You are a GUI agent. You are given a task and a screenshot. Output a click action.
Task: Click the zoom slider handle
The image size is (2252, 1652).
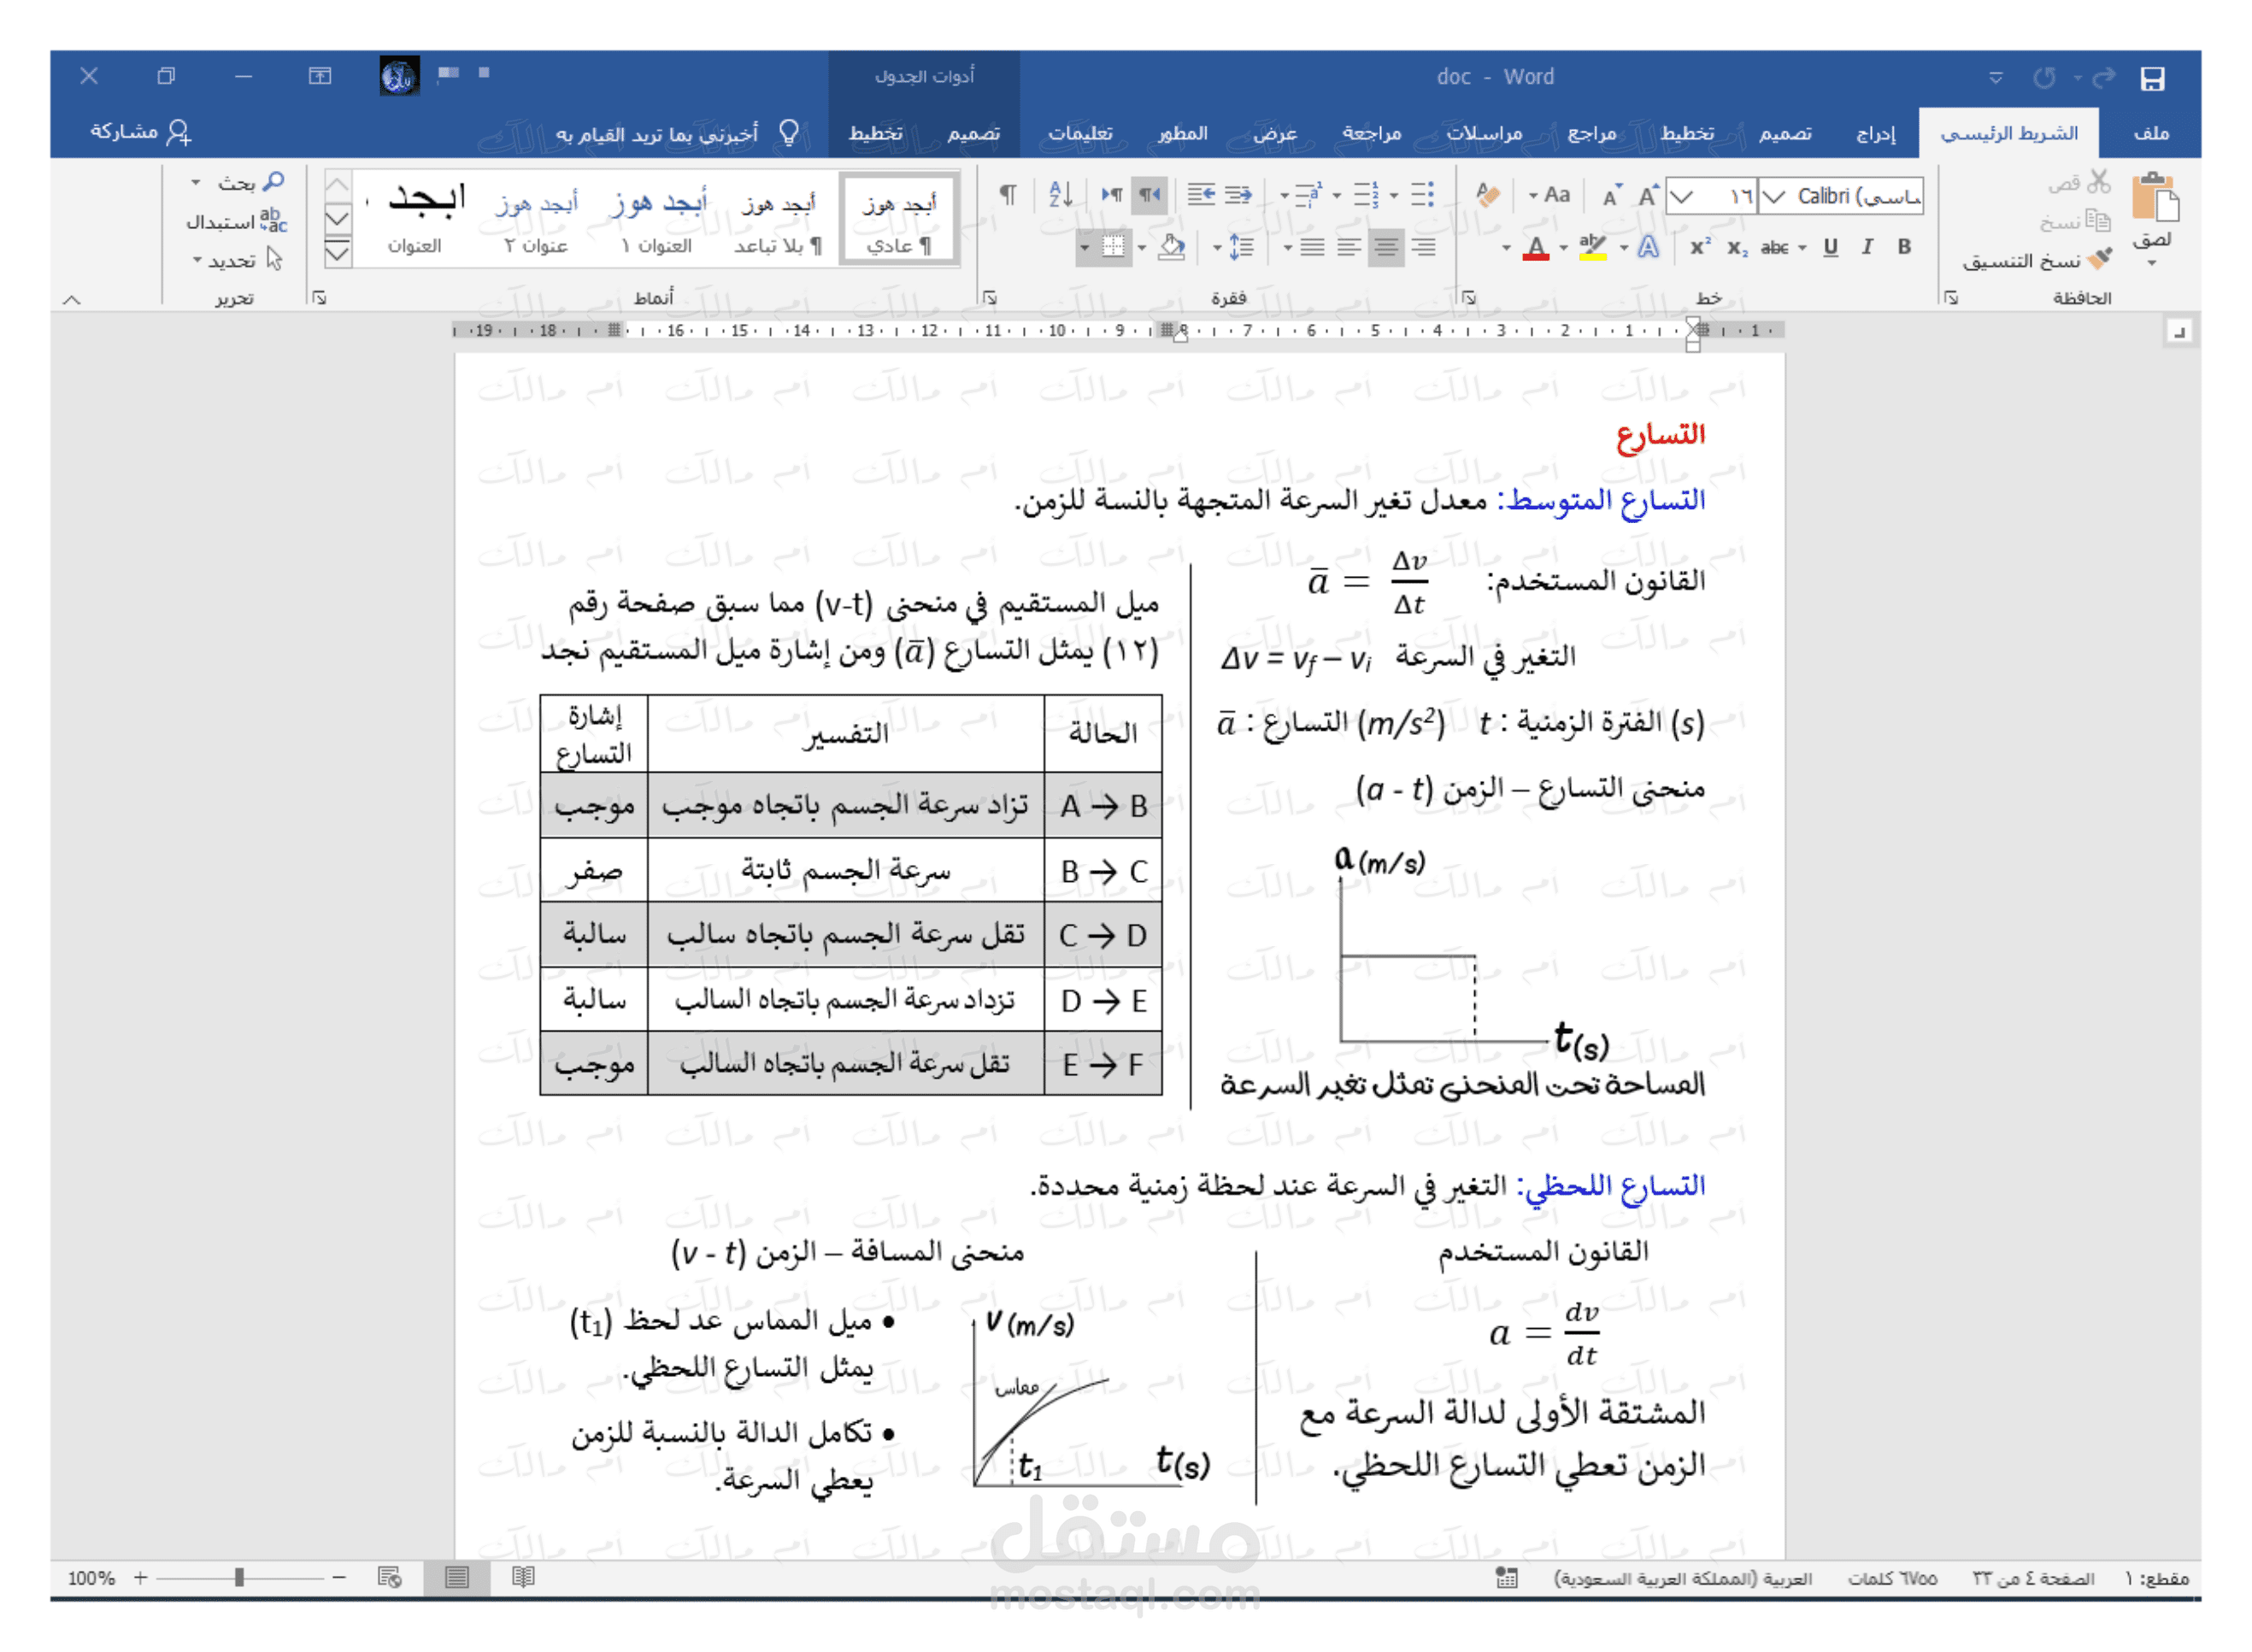pyautogui.click(x=239, y=1577)
